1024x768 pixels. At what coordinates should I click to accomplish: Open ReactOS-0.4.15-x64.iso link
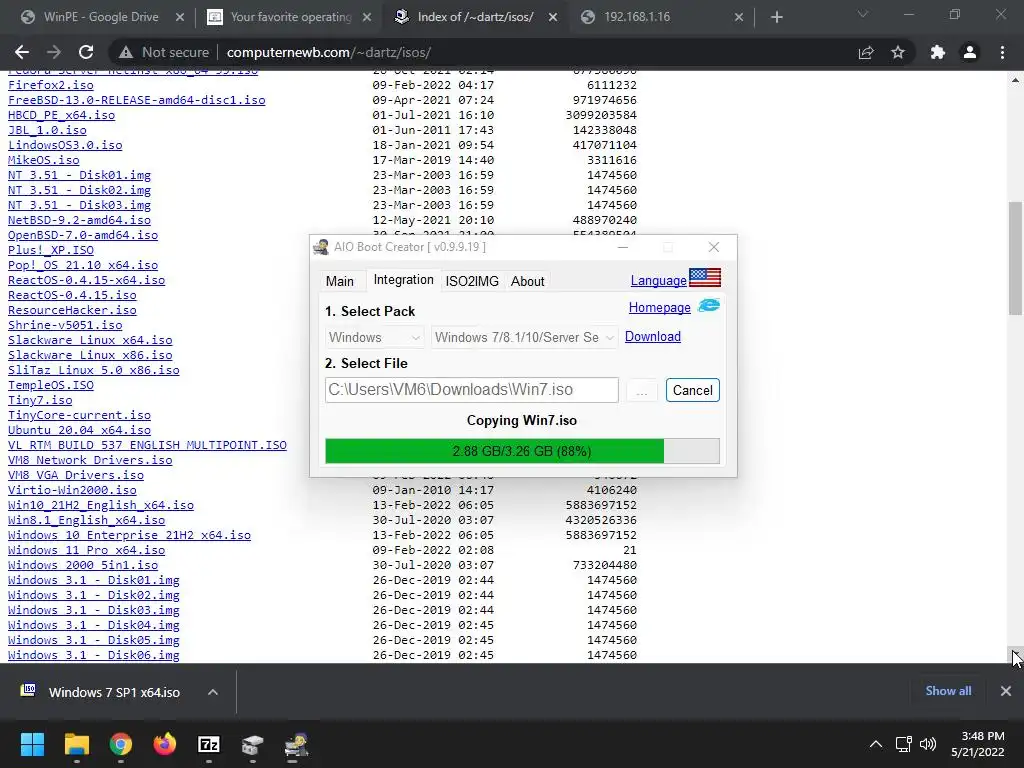click(86, 280)
